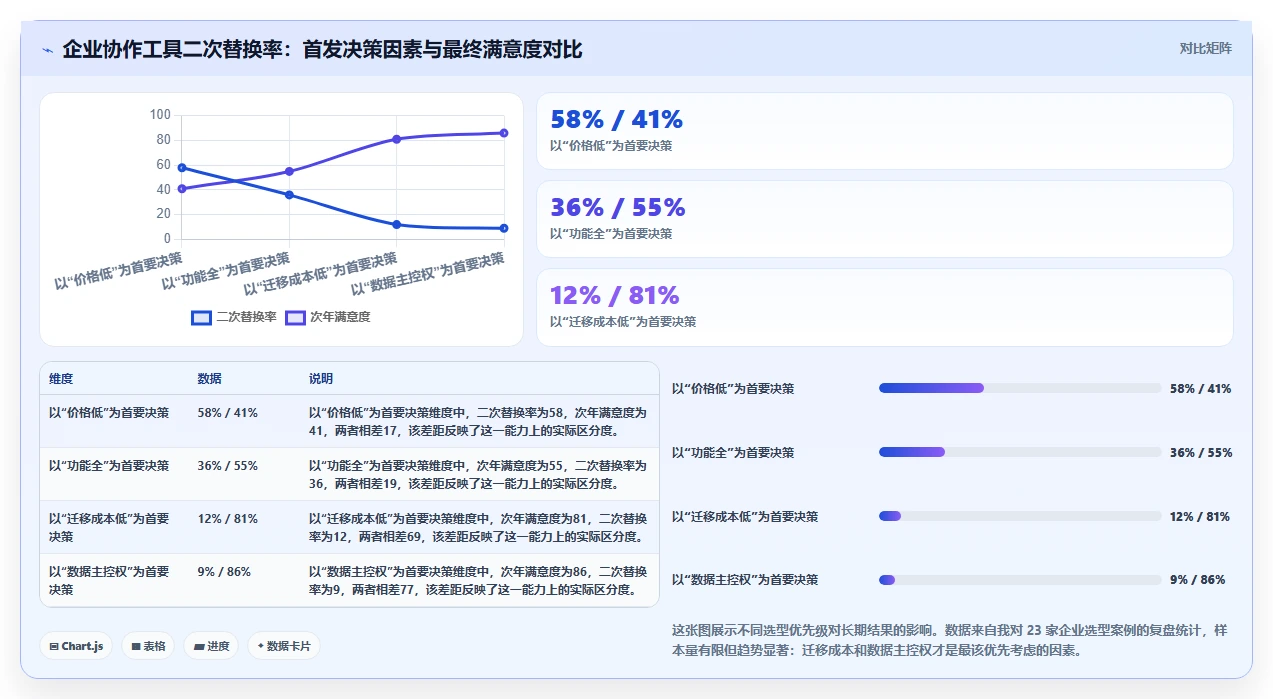Click the 二次替换率 legend color box
This screenshot has height=699, width=1273.
click(x=201, y=317)
